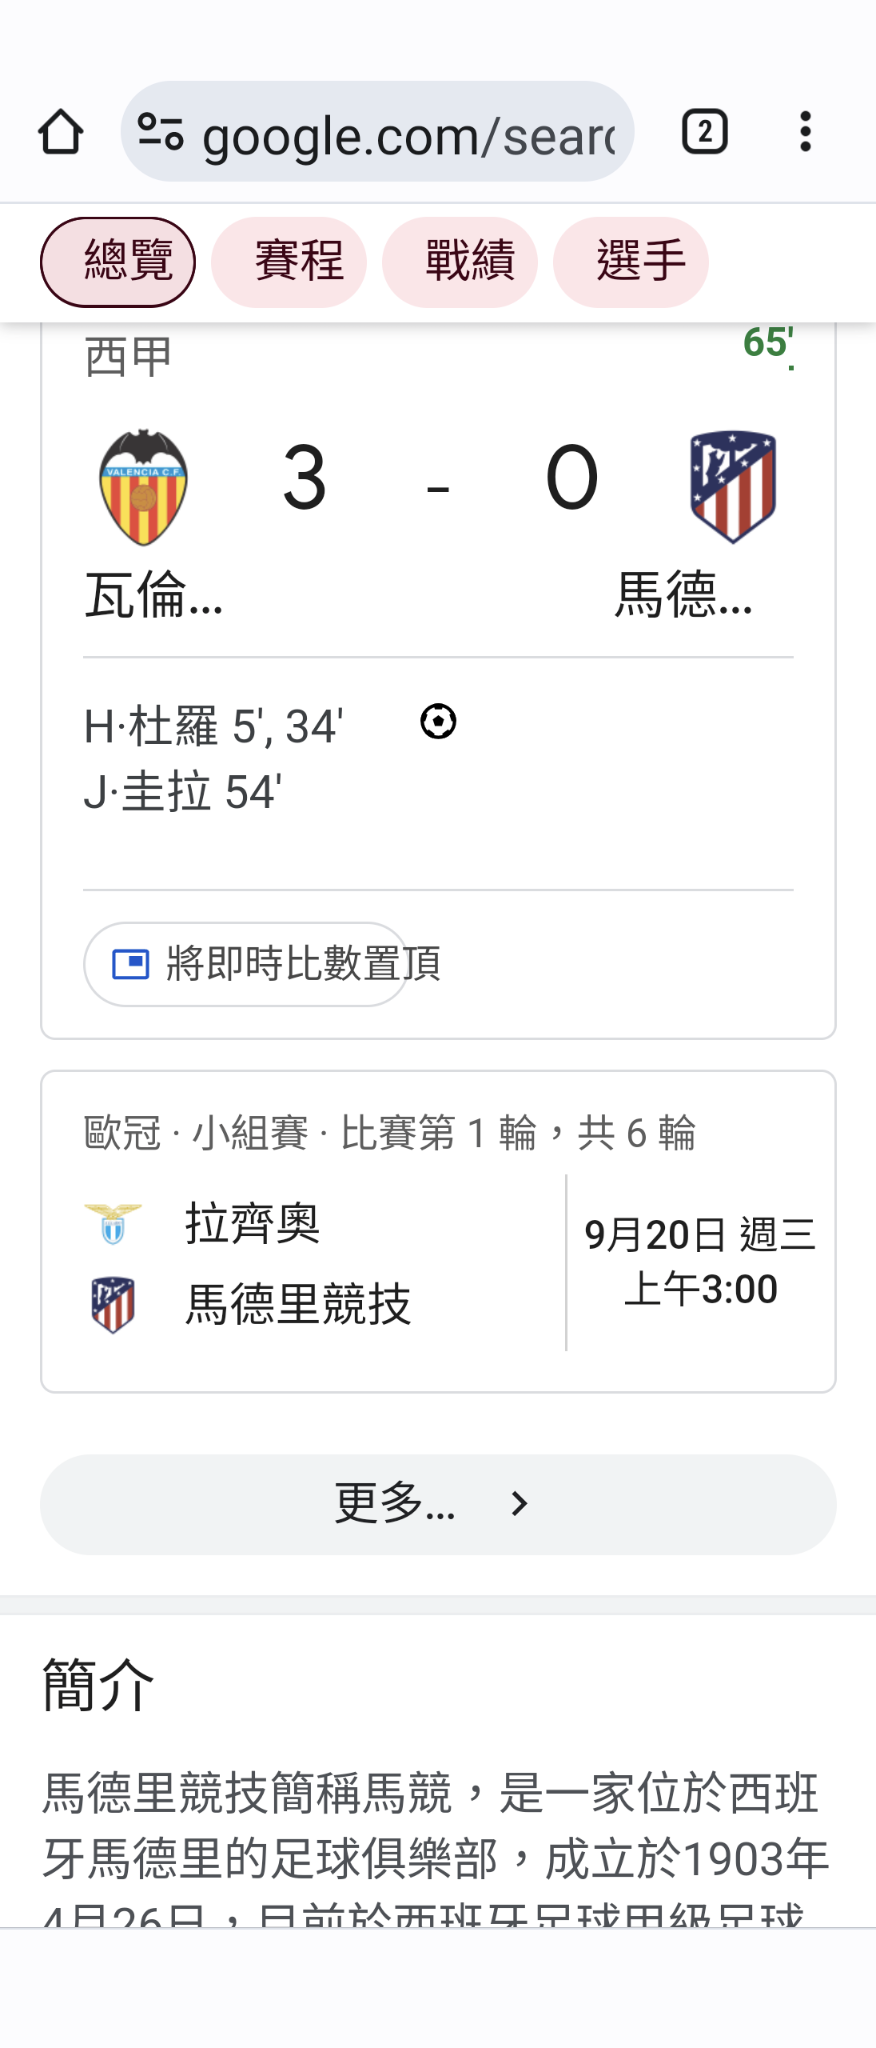Image resolution: width=876 pixels, height=2048 pixels.
Task: Tap the soccer ball goal icon
Action: click(438, 721)
